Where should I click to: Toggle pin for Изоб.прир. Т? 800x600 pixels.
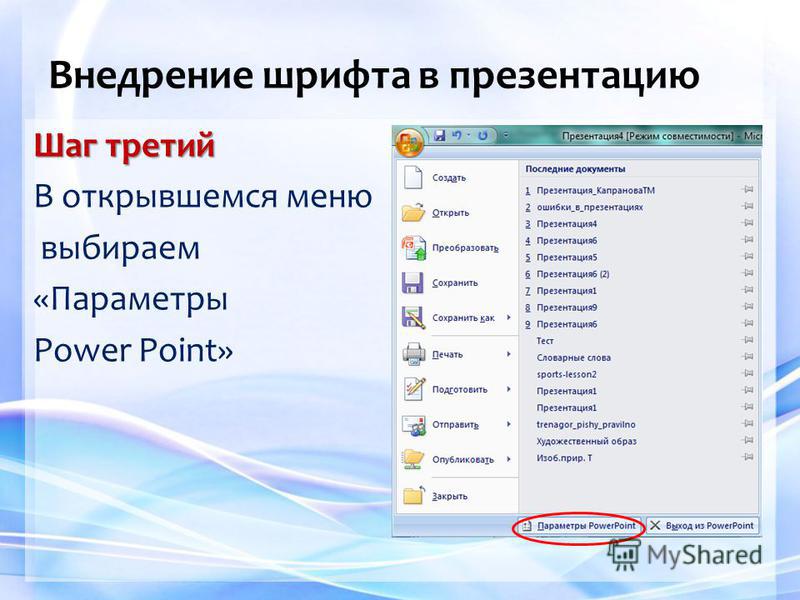click(x=747, y=458)
